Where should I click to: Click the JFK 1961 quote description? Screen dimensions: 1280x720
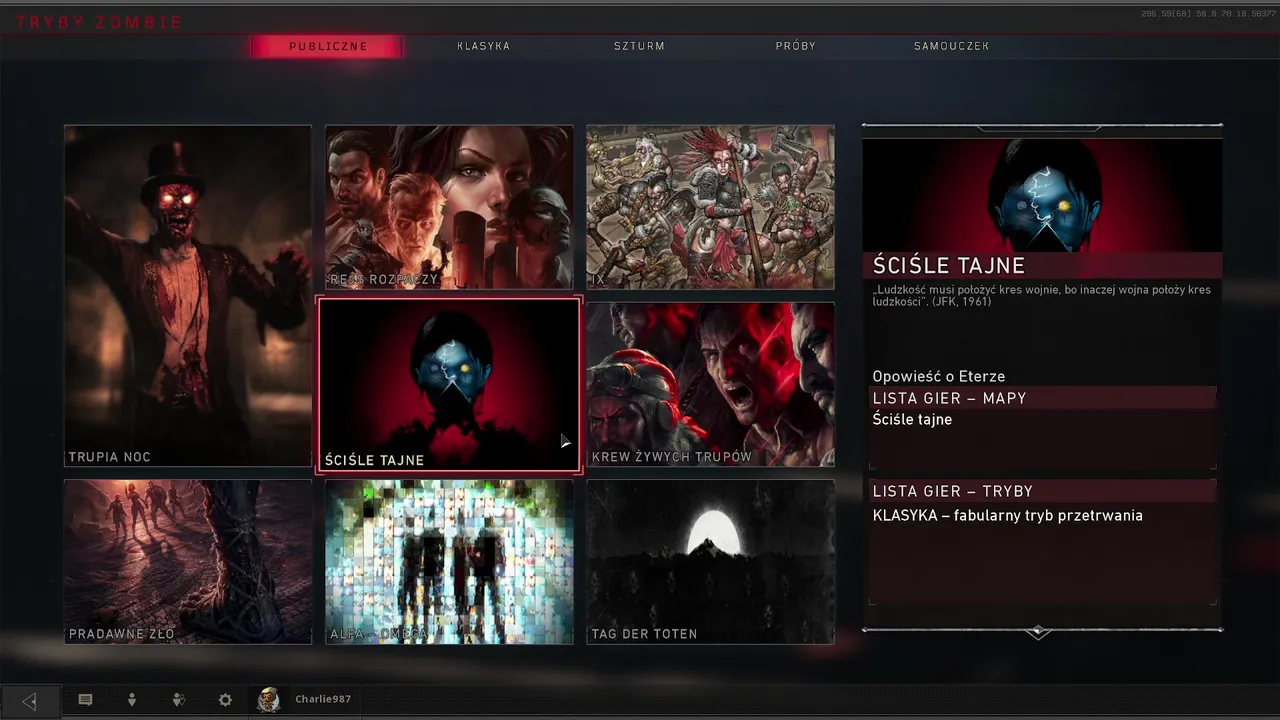tap(1041, 295)
